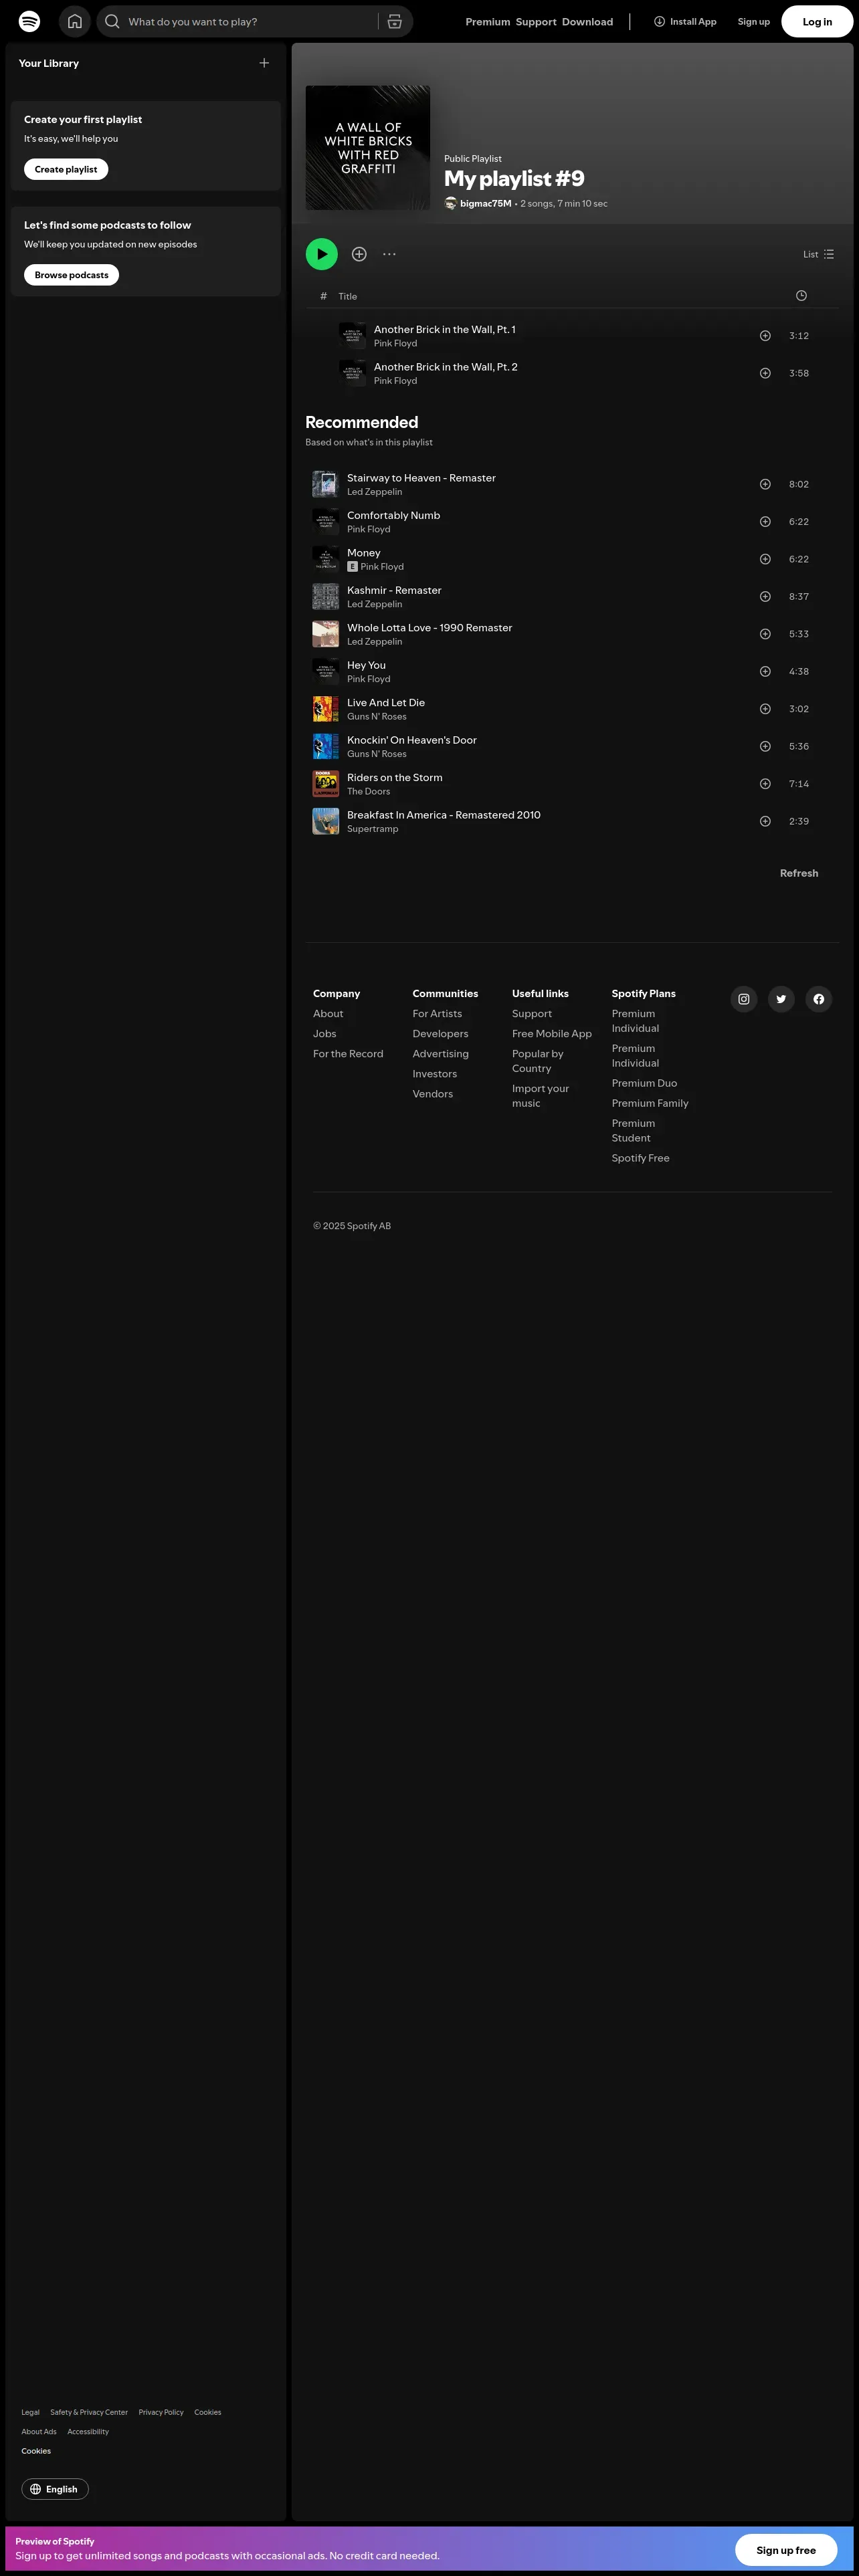Click the playlist cover art image

tap(368, 148)
